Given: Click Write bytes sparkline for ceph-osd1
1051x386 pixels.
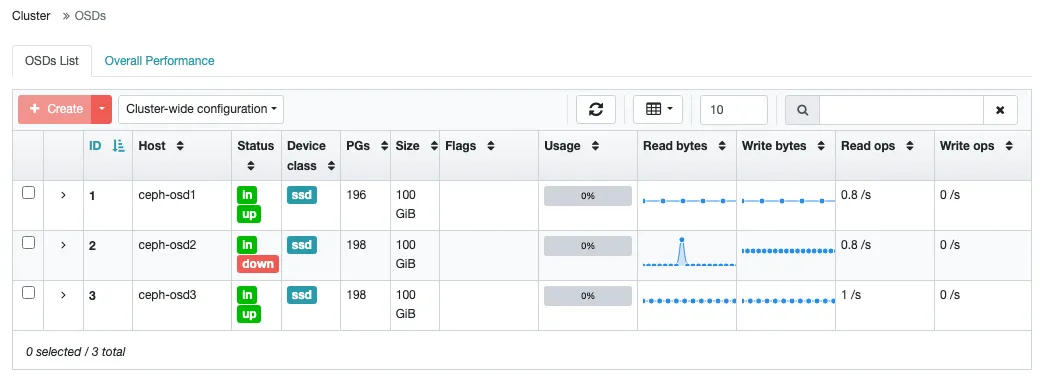Looking at the screenshot, I should (x=788, y=200).
